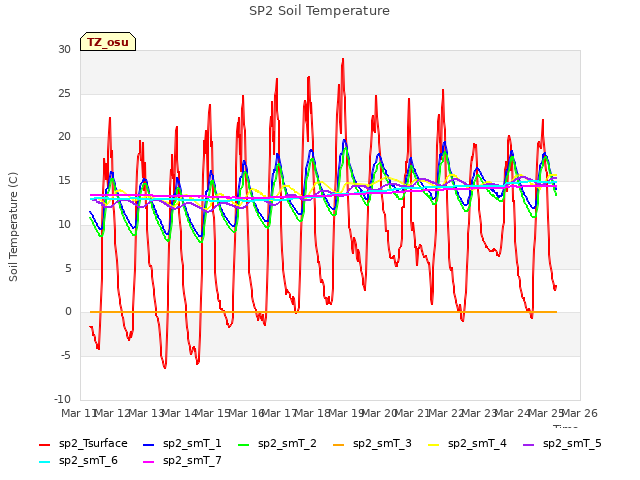Image resolution: width=640 pixels, height=480 pixels.
Task: Click the cyan sp2_smT_6 legend swatch
Action: coord(44,462)
